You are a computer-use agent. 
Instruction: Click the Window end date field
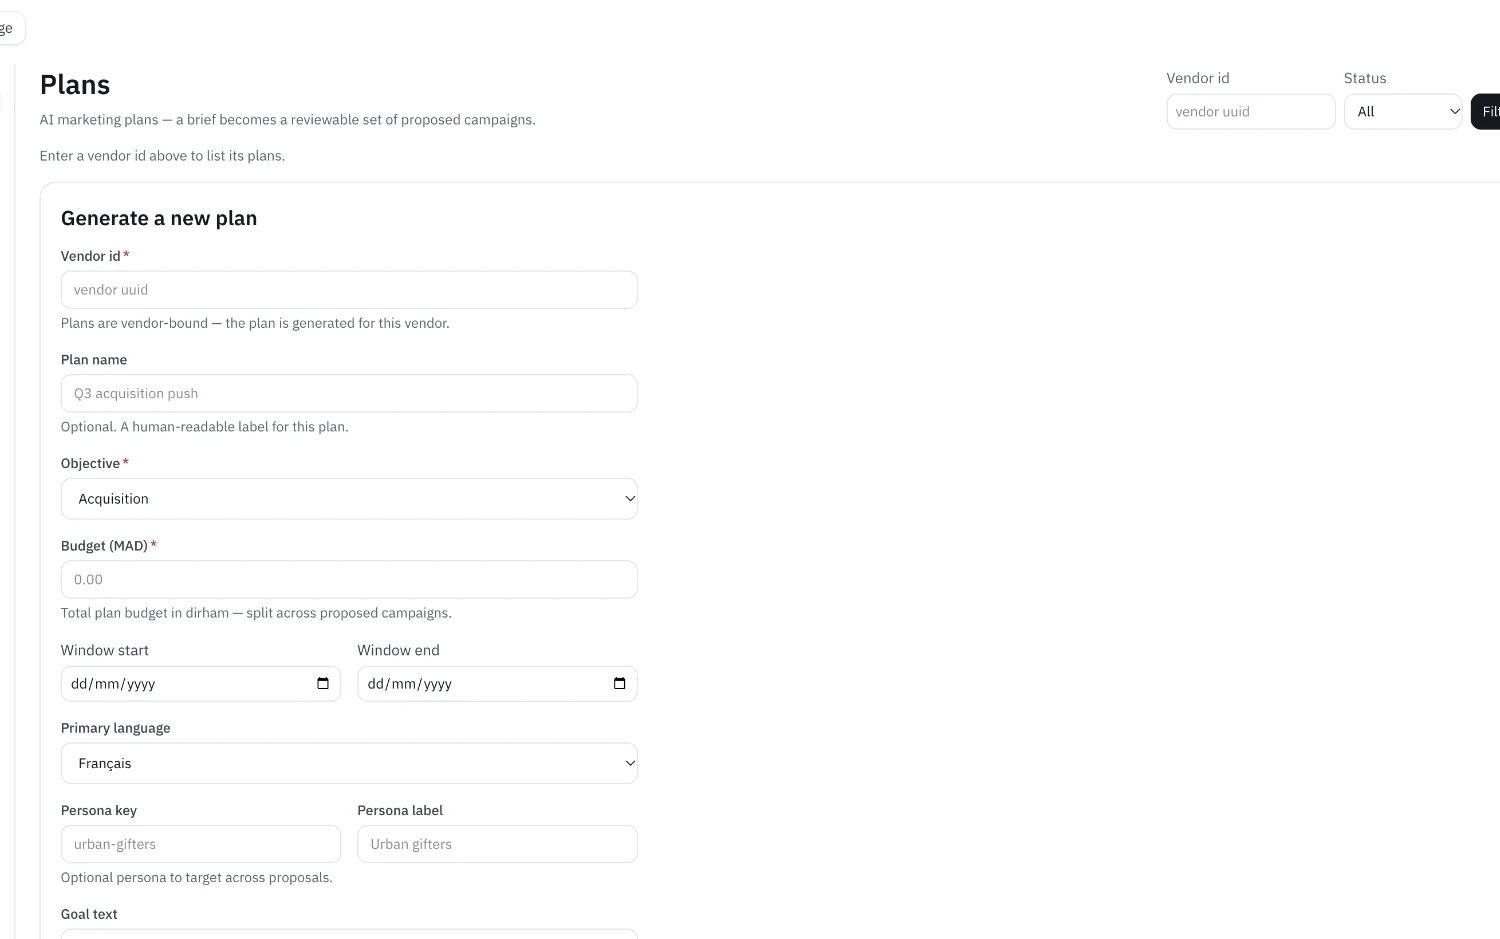(497, 684)
